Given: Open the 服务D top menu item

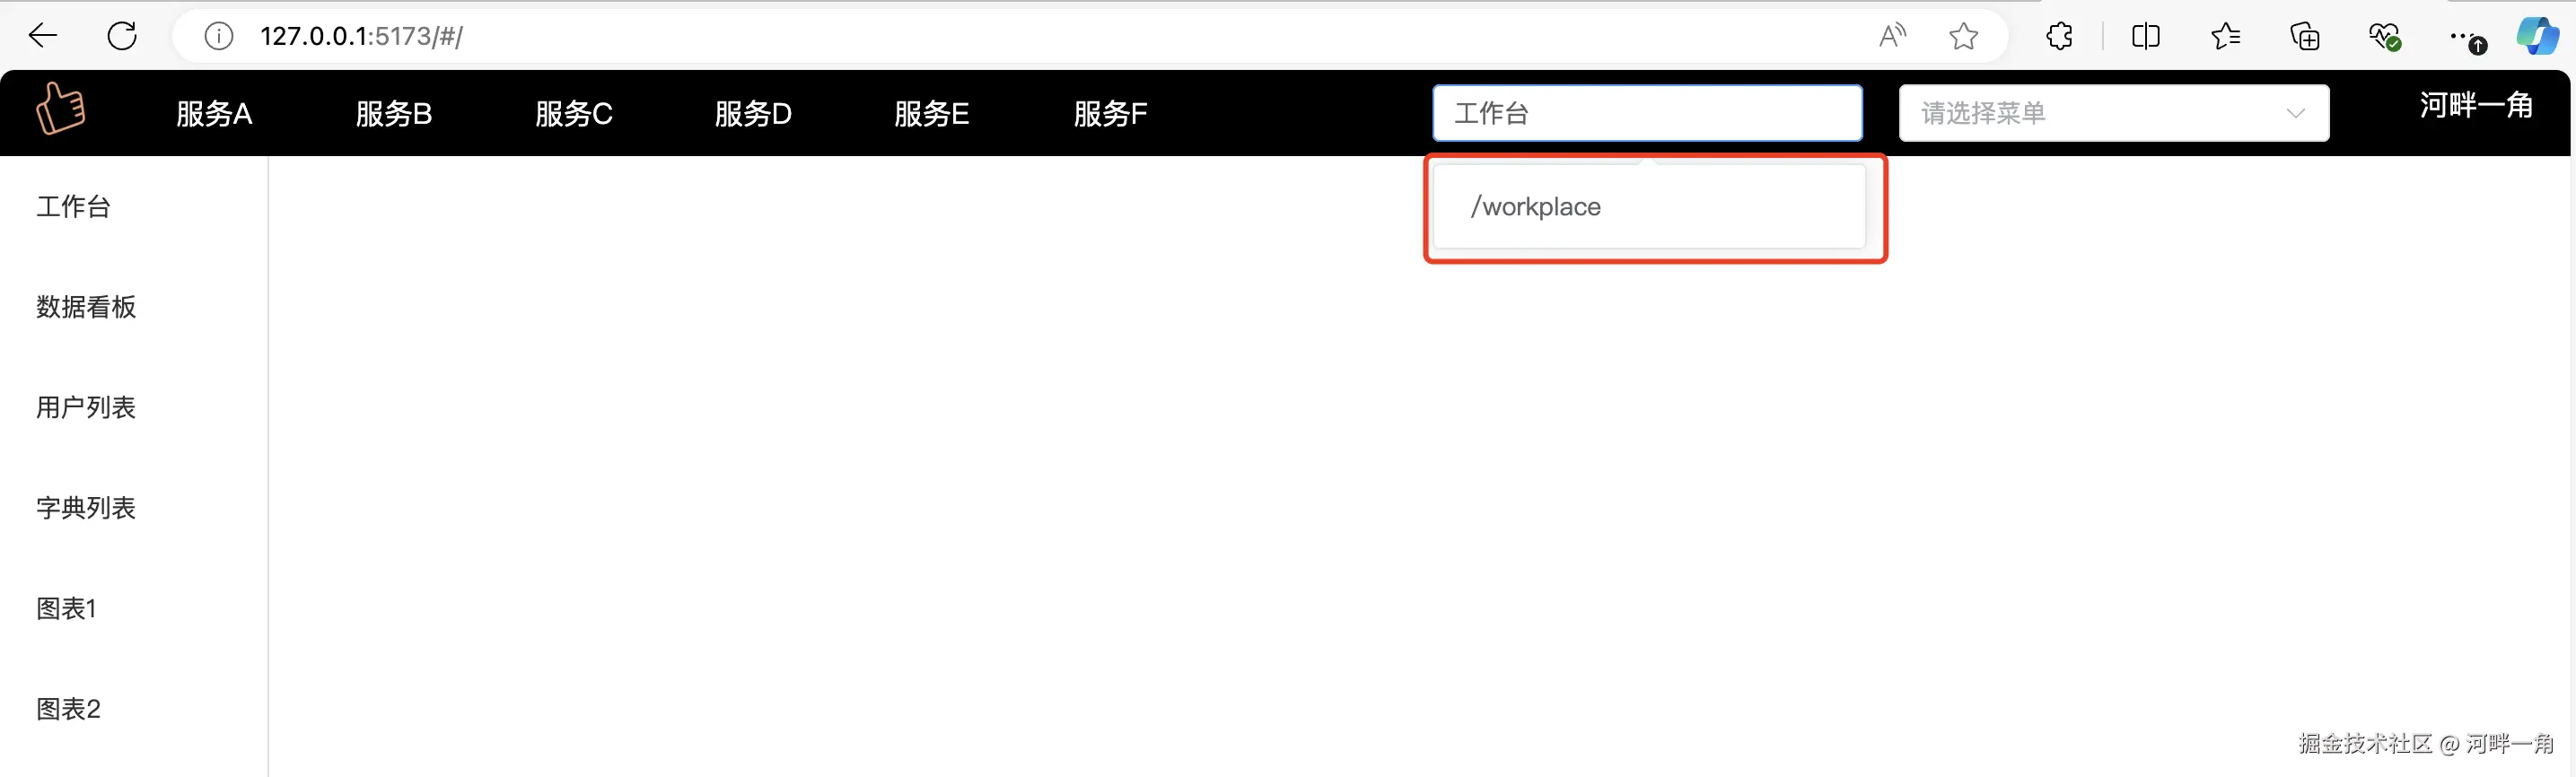Looking at the screenshot, I should tap(753, 113).
